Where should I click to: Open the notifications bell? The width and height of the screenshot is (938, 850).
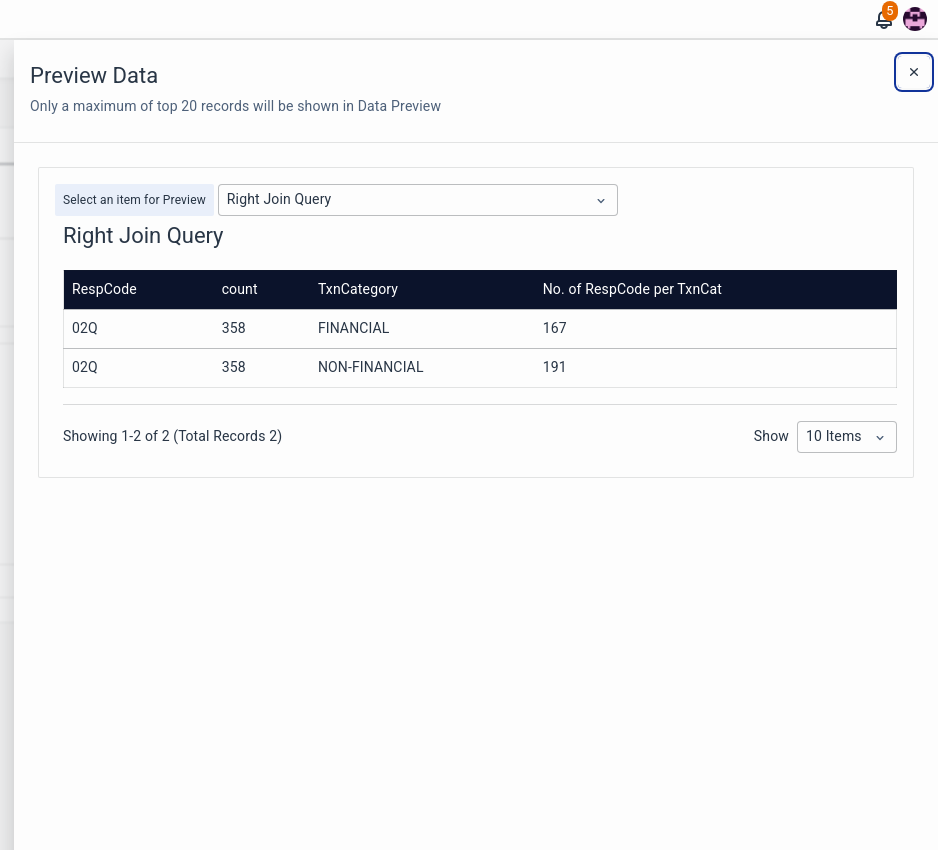pyautogui.click(x=883, y=20)
